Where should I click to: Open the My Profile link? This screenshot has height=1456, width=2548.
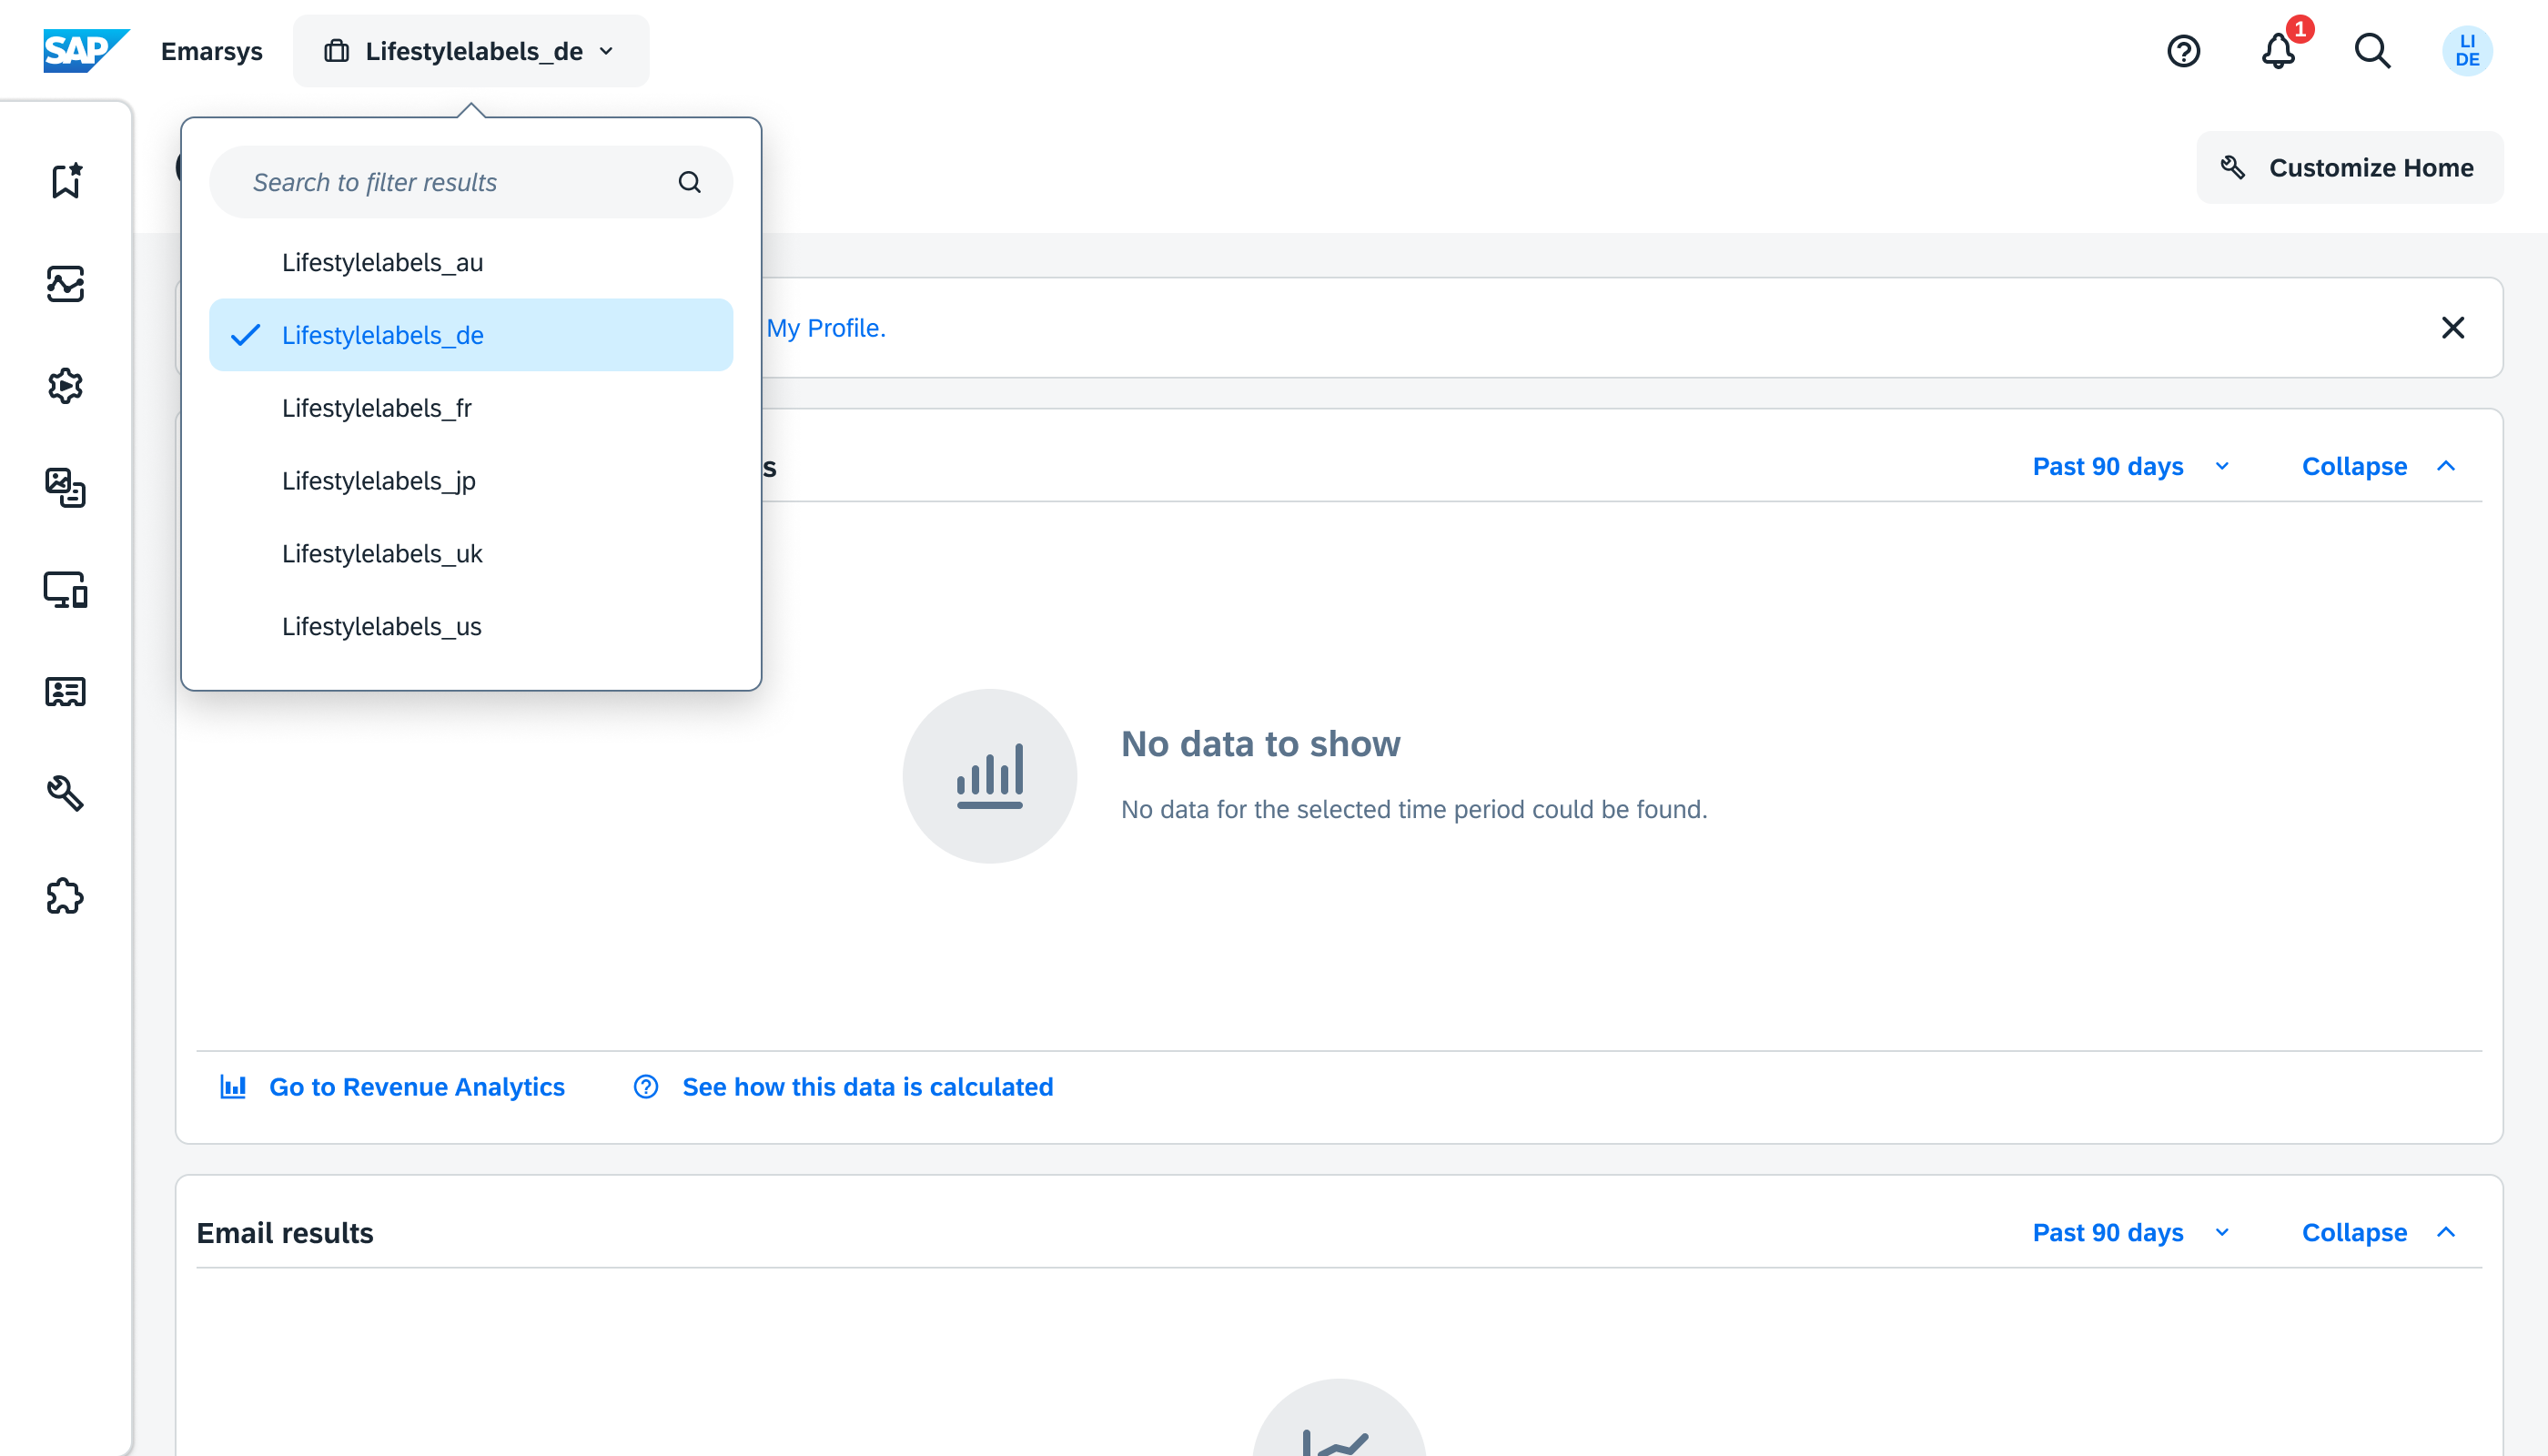click(826, 328)
